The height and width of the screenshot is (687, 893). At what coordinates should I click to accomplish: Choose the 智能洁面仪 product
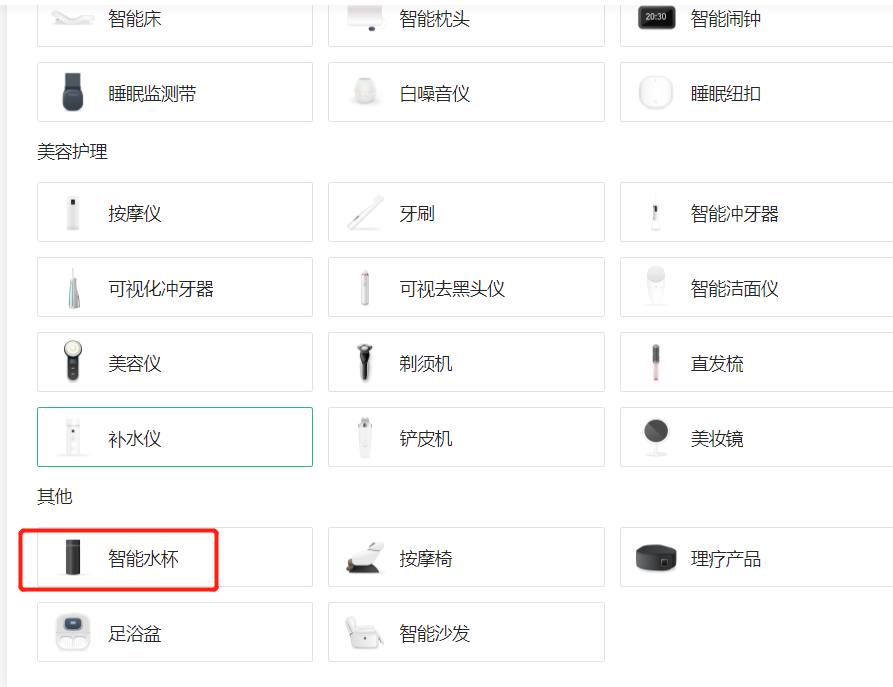[x=755, y=288]
